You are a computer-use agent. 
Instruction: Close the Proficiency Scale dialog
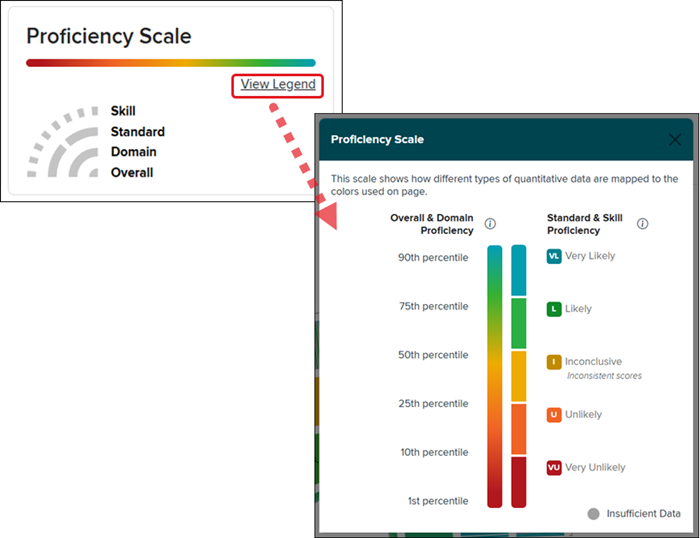(675, 140)
